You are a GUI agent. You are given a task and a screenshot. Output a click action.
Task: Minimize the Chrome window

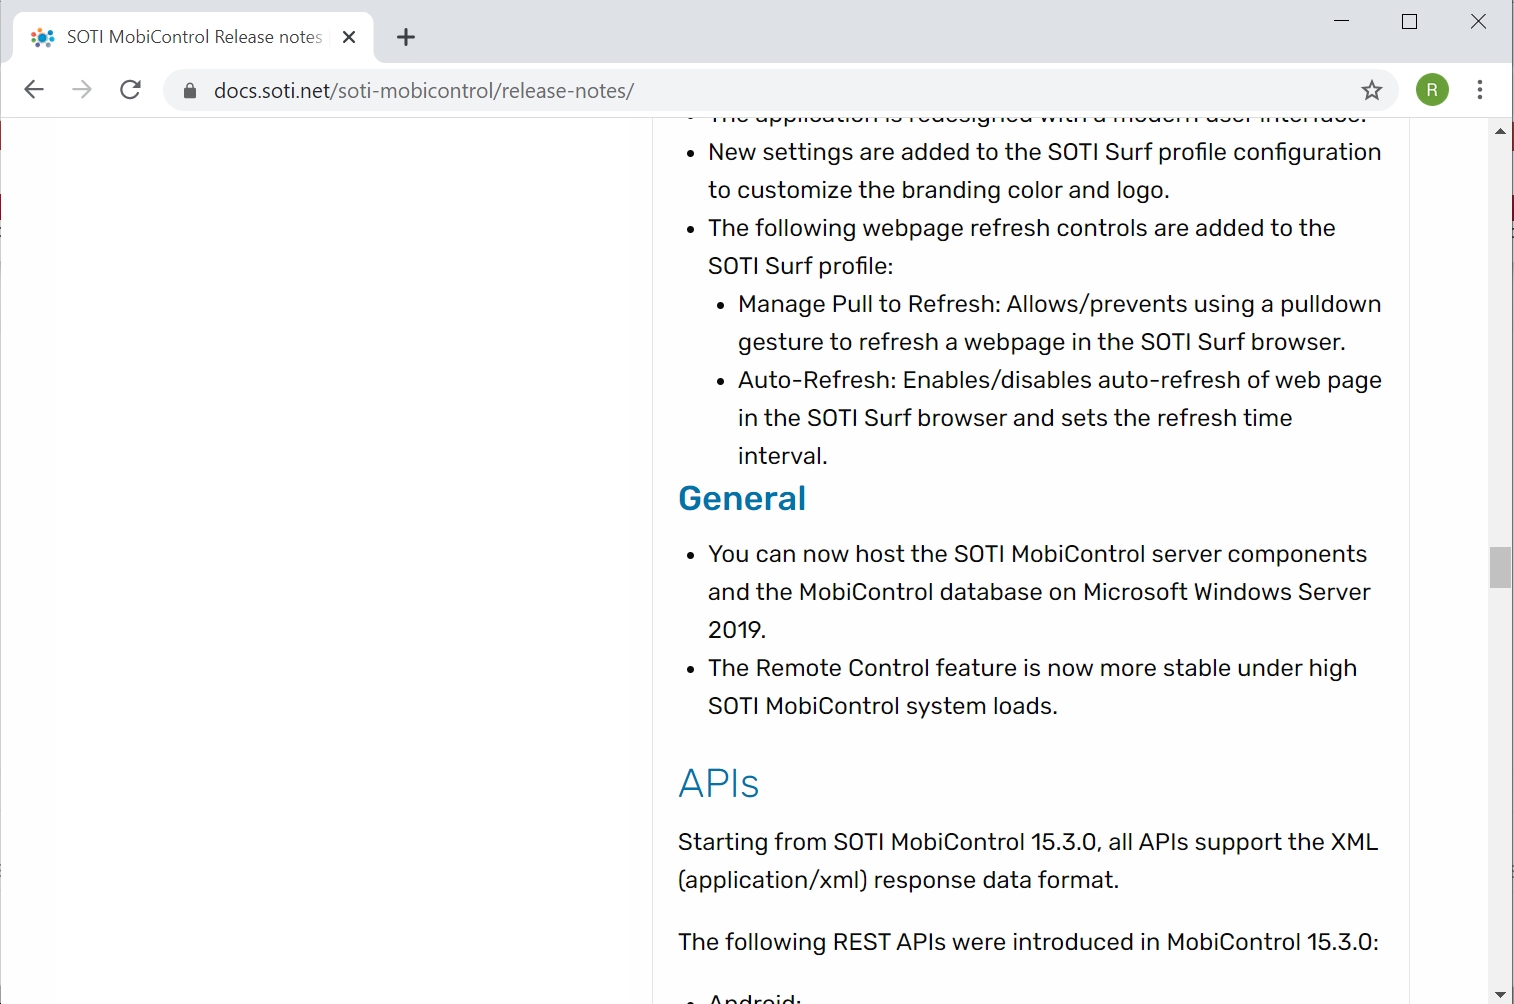[1342, 22]
